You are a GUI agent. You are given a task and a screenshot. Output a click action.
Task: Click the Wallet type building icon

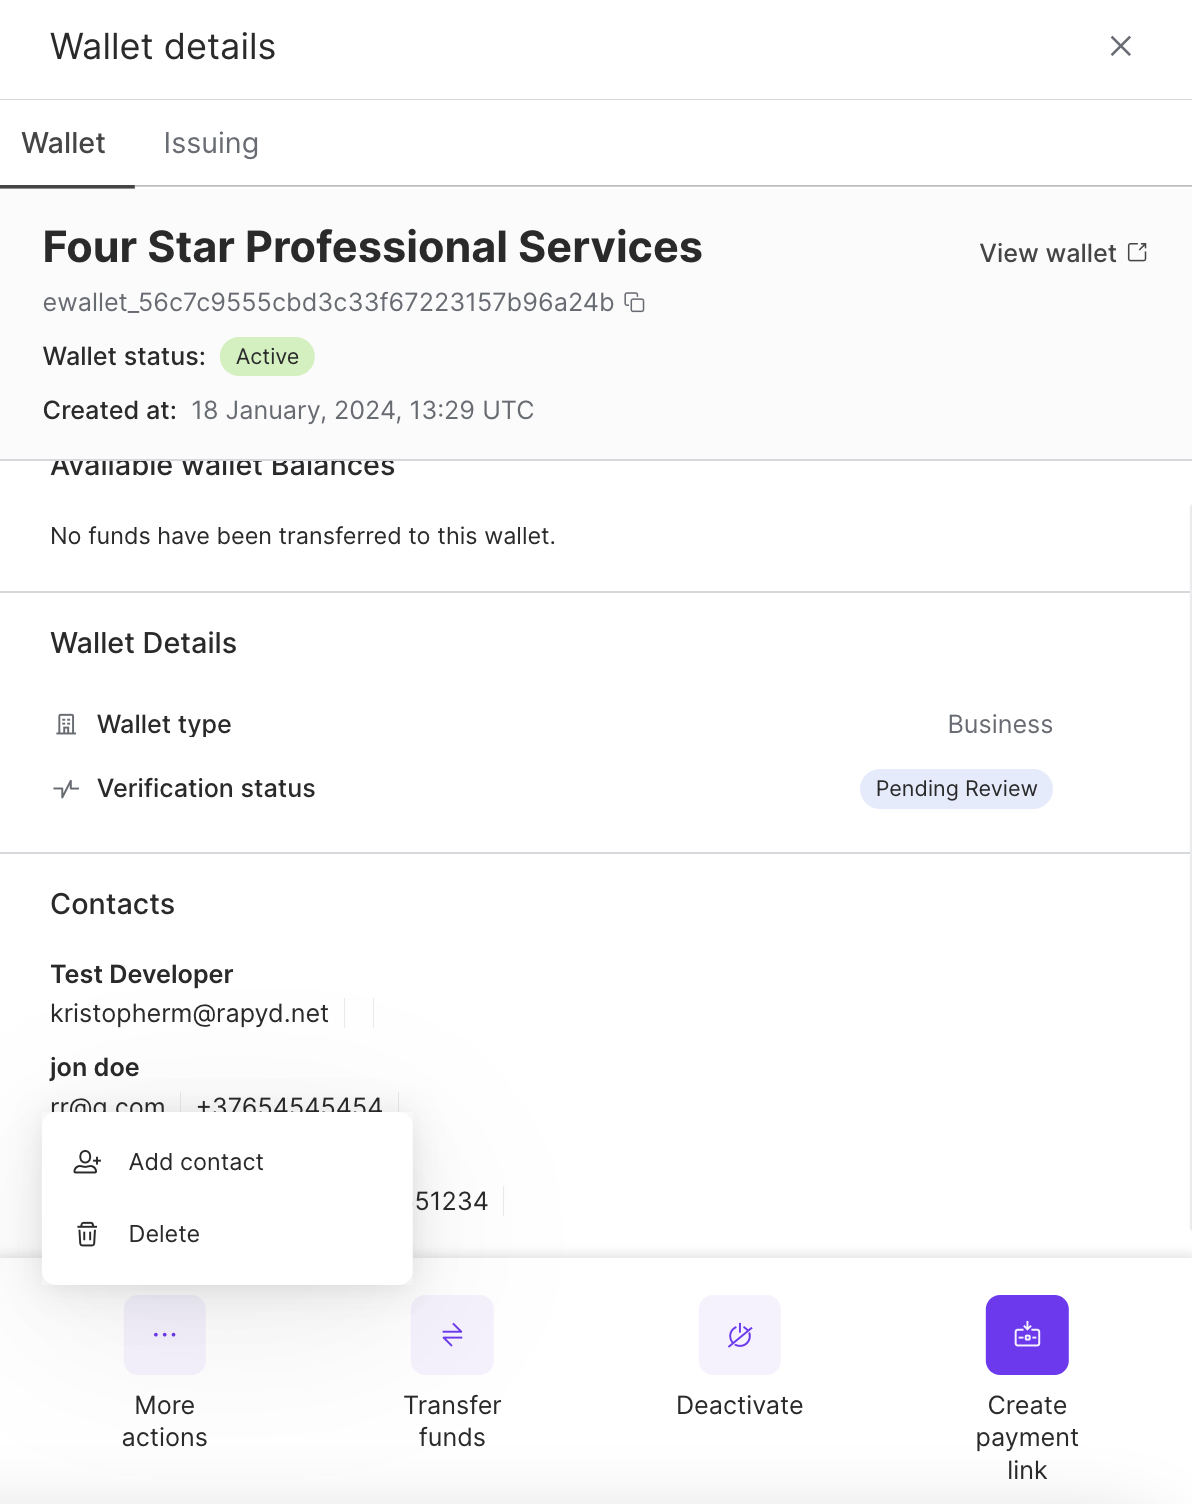point(66,724)
